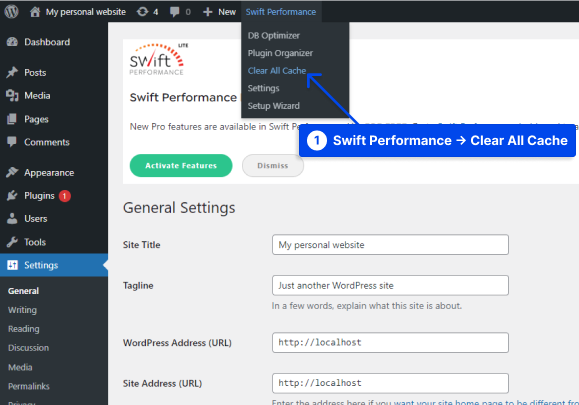Click the Appearance paintbrush icon
This screenshot has width=579, height=405.
12,172
